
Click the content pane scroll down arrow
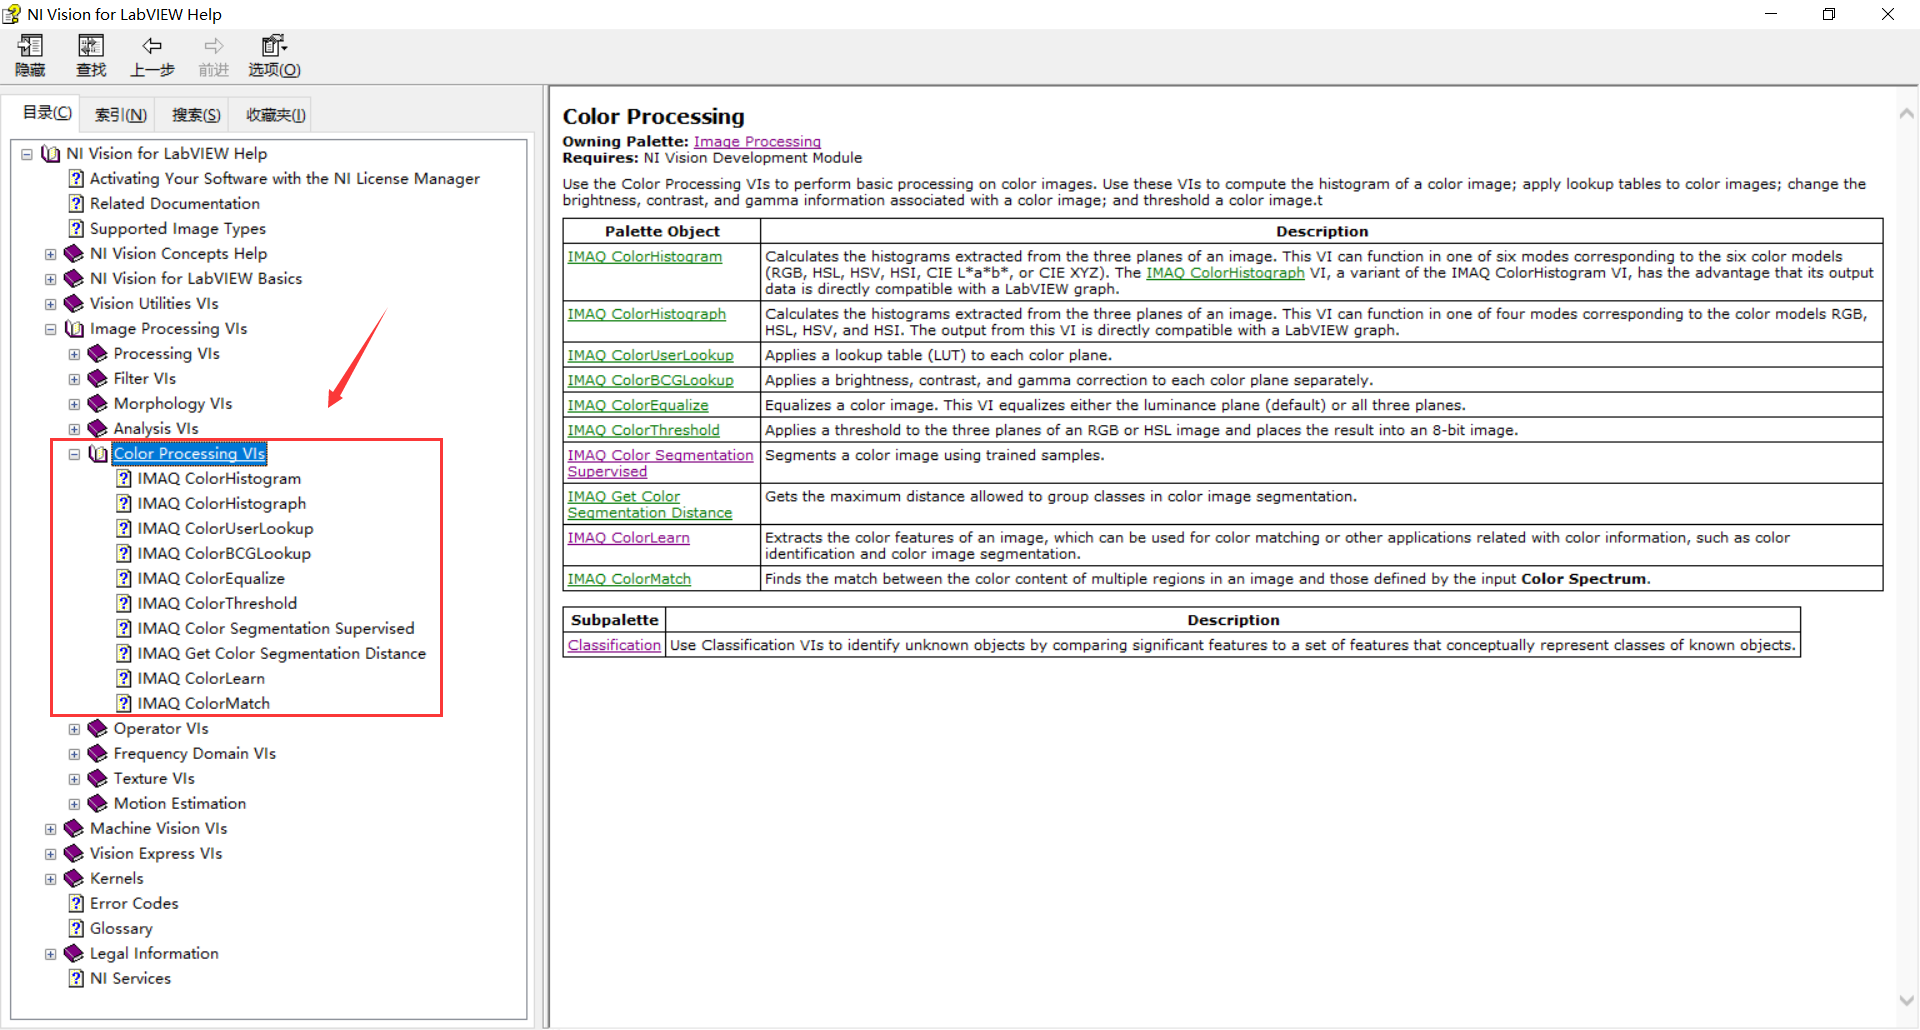click(1906, 1000)
